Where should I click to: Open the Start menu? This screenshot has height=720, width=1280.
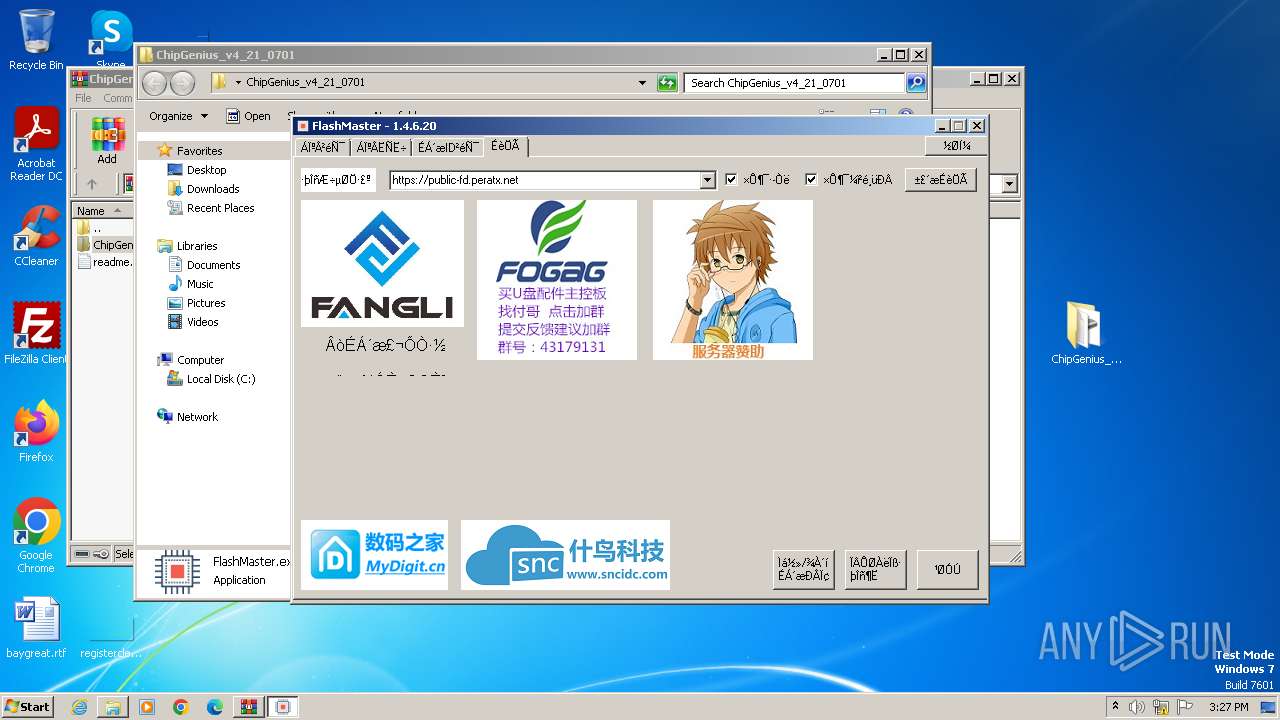click(x=28, y=706)
